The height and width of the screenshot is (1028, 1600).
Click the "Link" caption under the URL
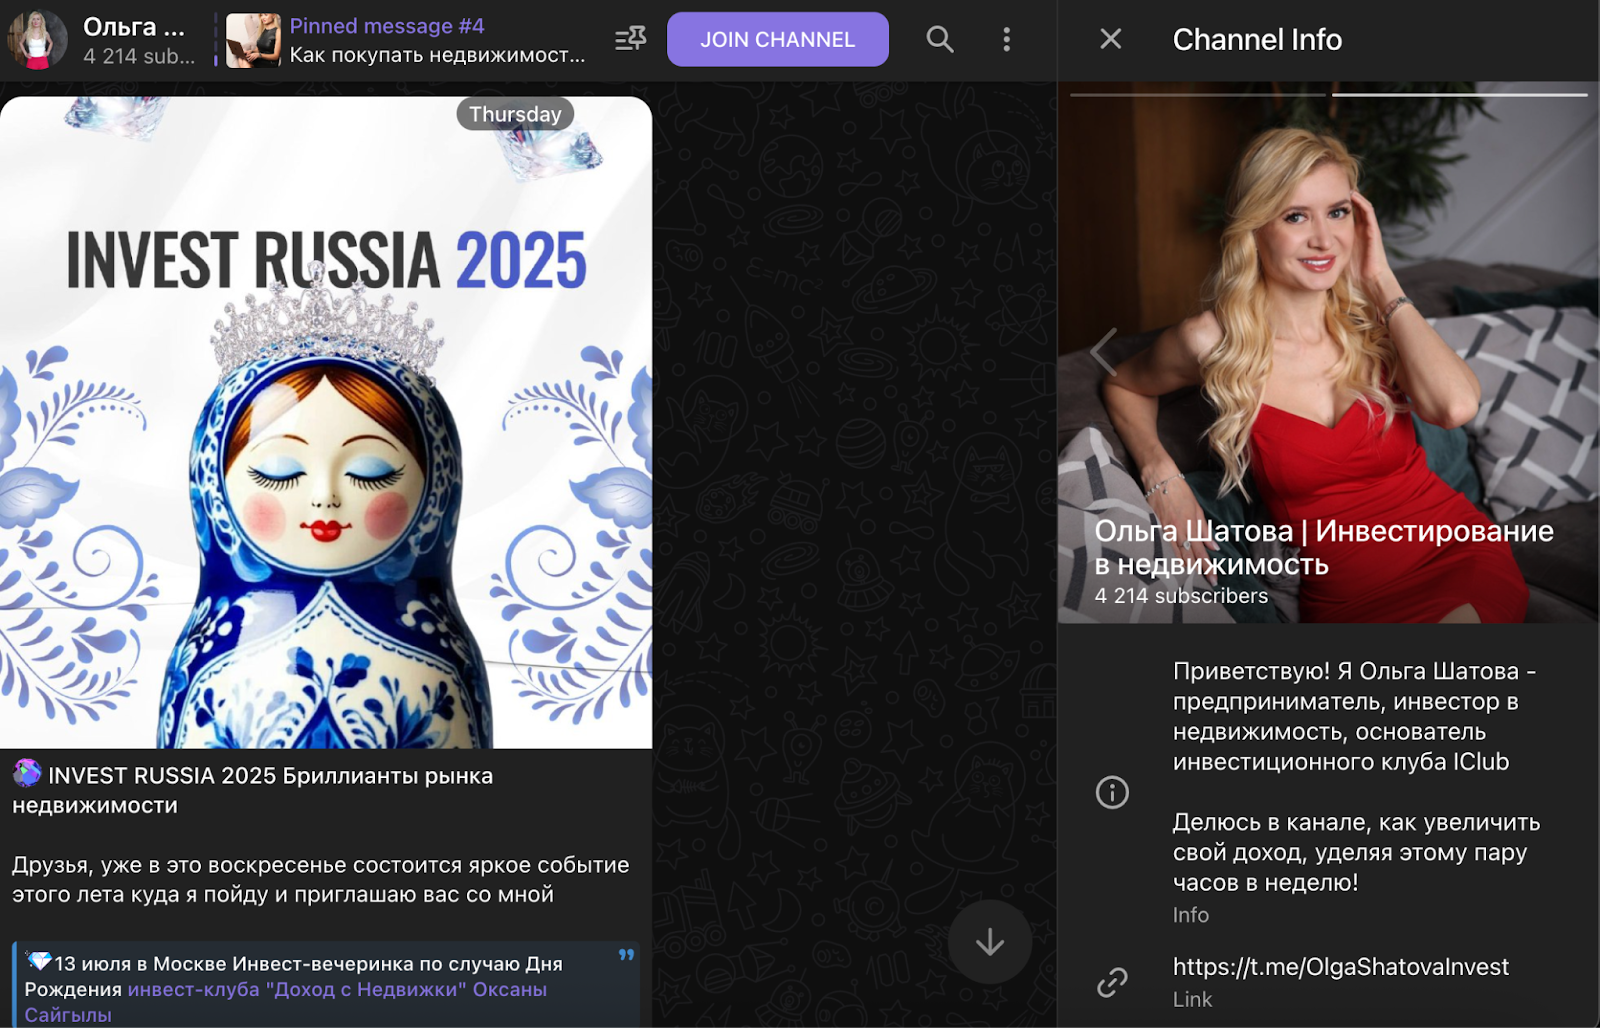(x=1192, y=999)
